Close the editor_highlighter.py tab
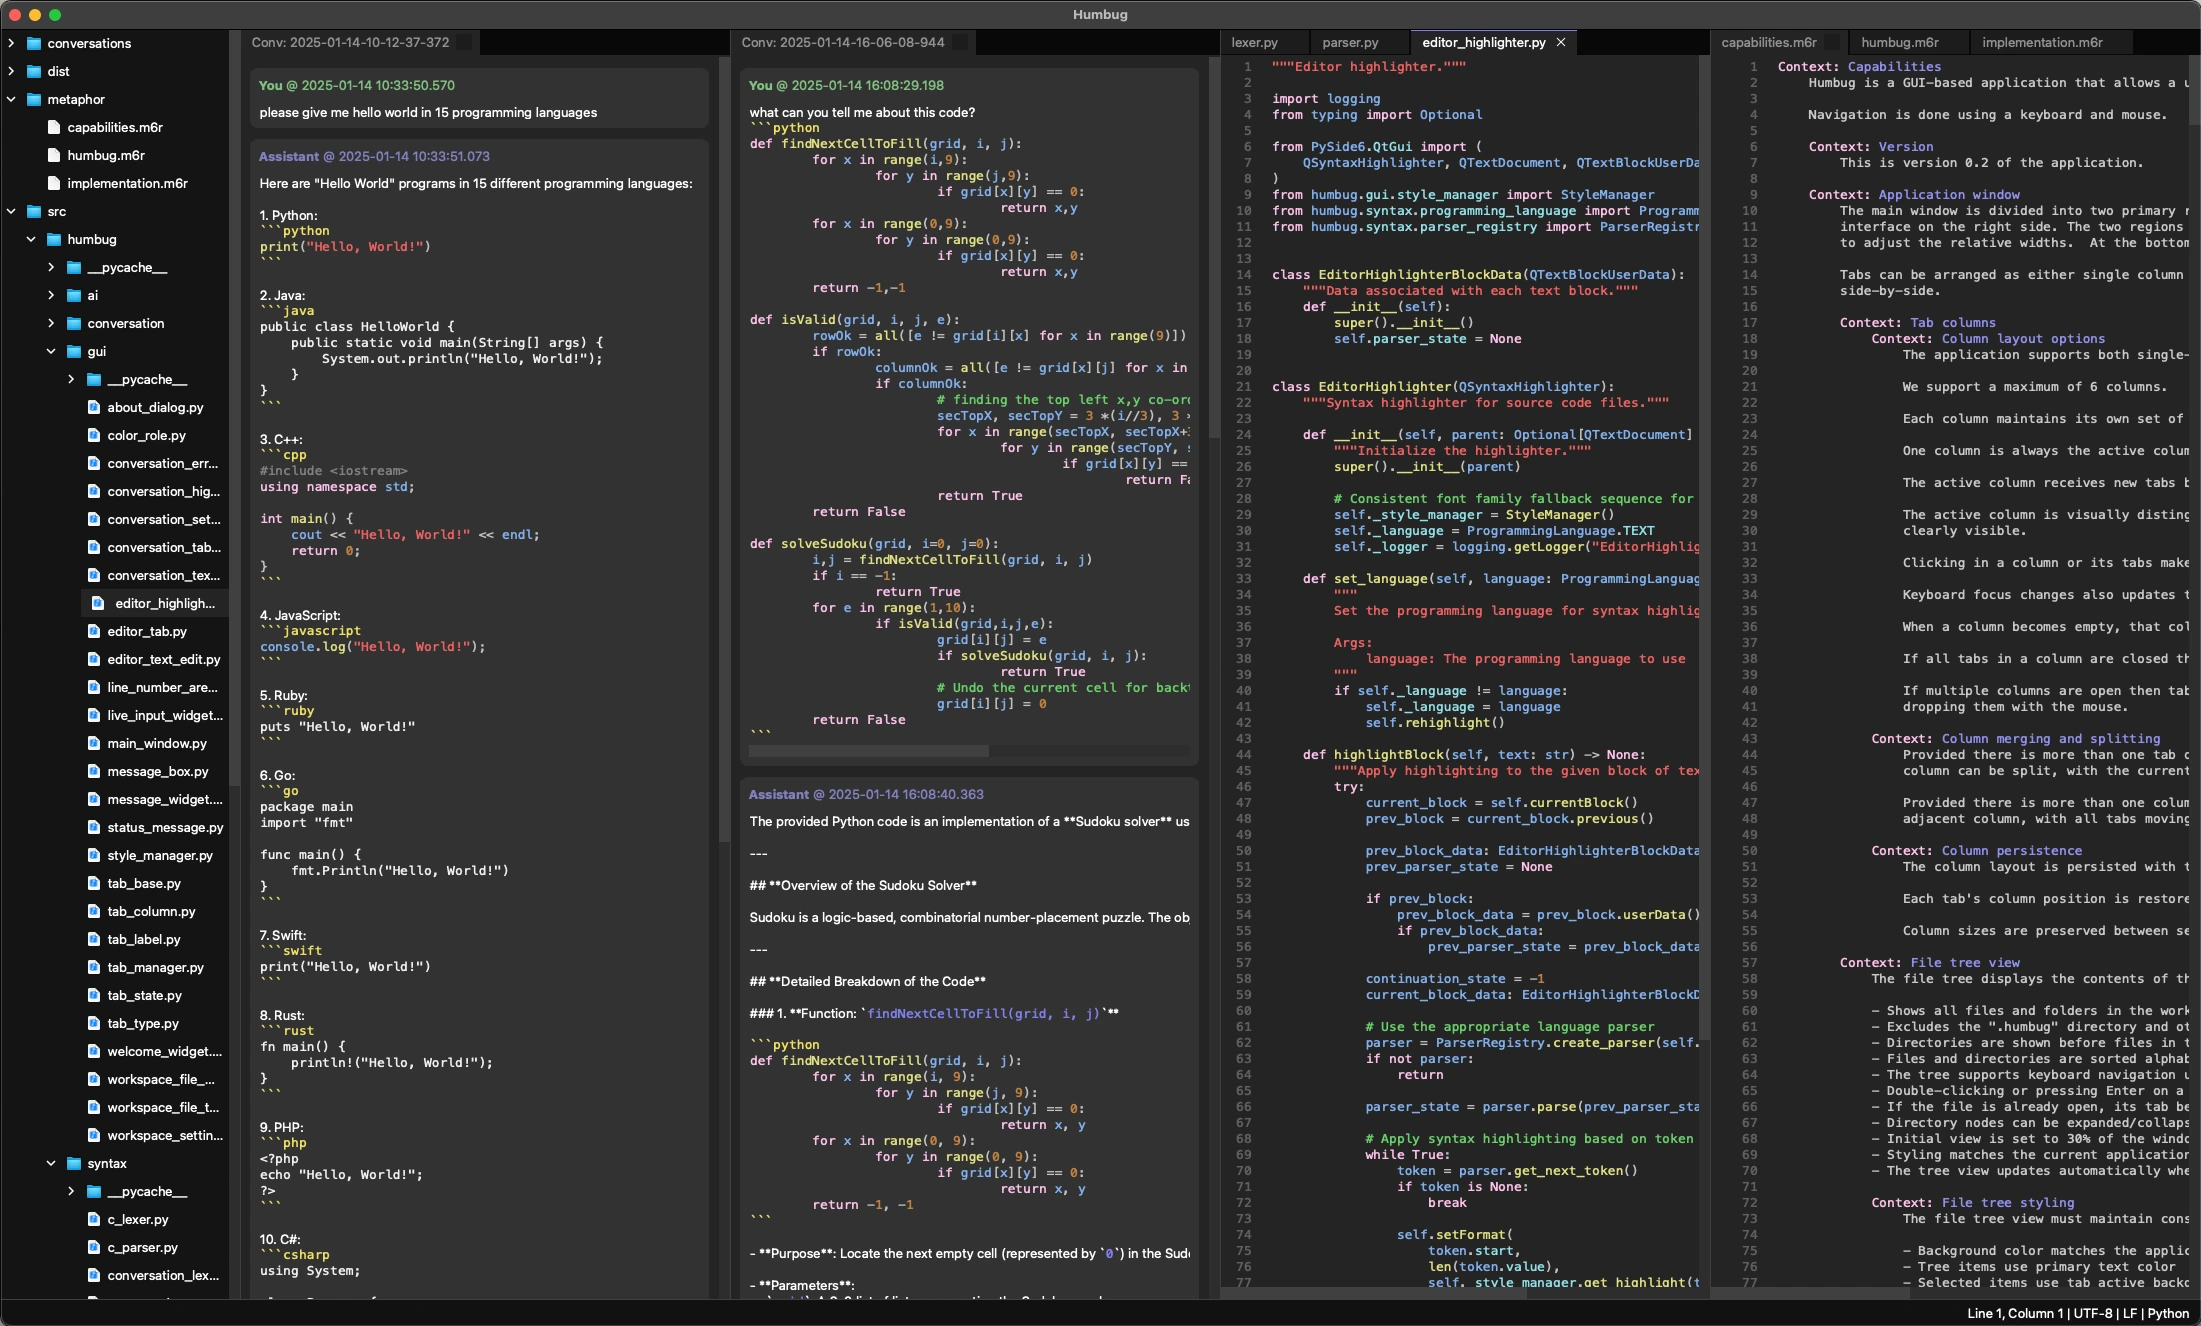The width and height of the screenshot is (2201, 1326). [1561, 42]
